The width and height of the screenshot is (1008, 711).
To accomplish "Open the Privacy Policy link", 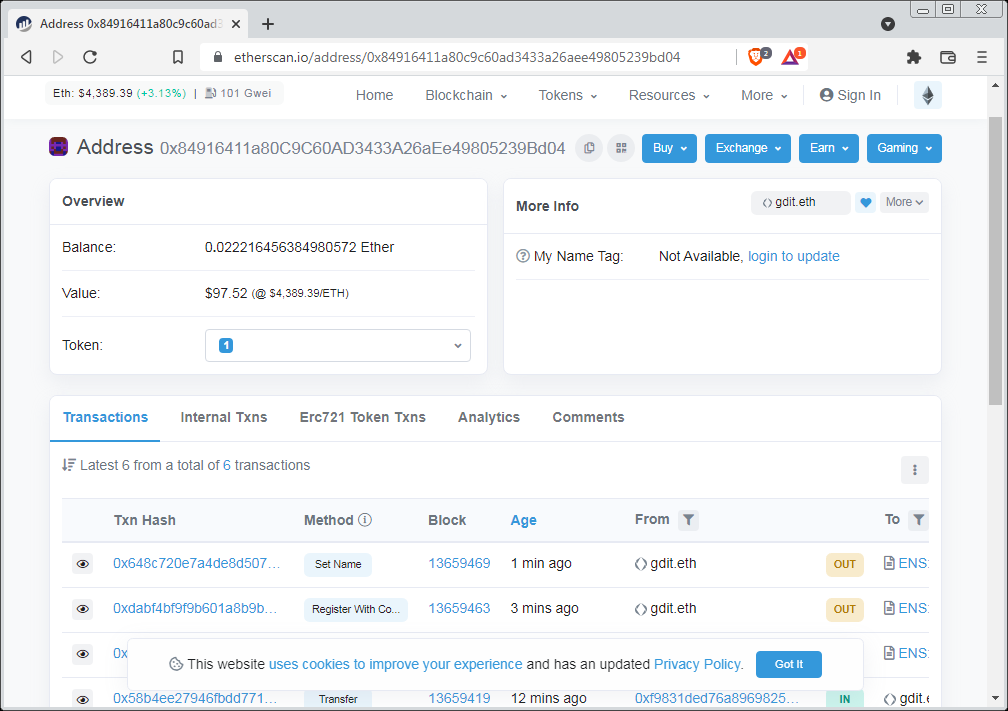I will (698, 664).
